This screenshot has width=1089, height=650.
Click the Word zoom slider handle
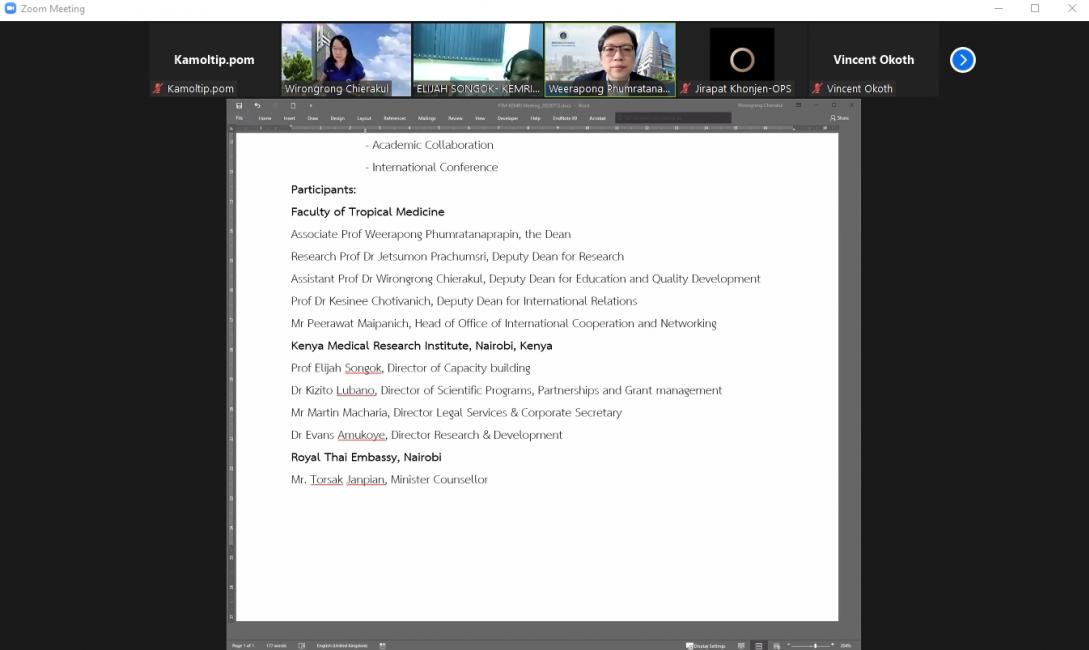tap(815, 646)
